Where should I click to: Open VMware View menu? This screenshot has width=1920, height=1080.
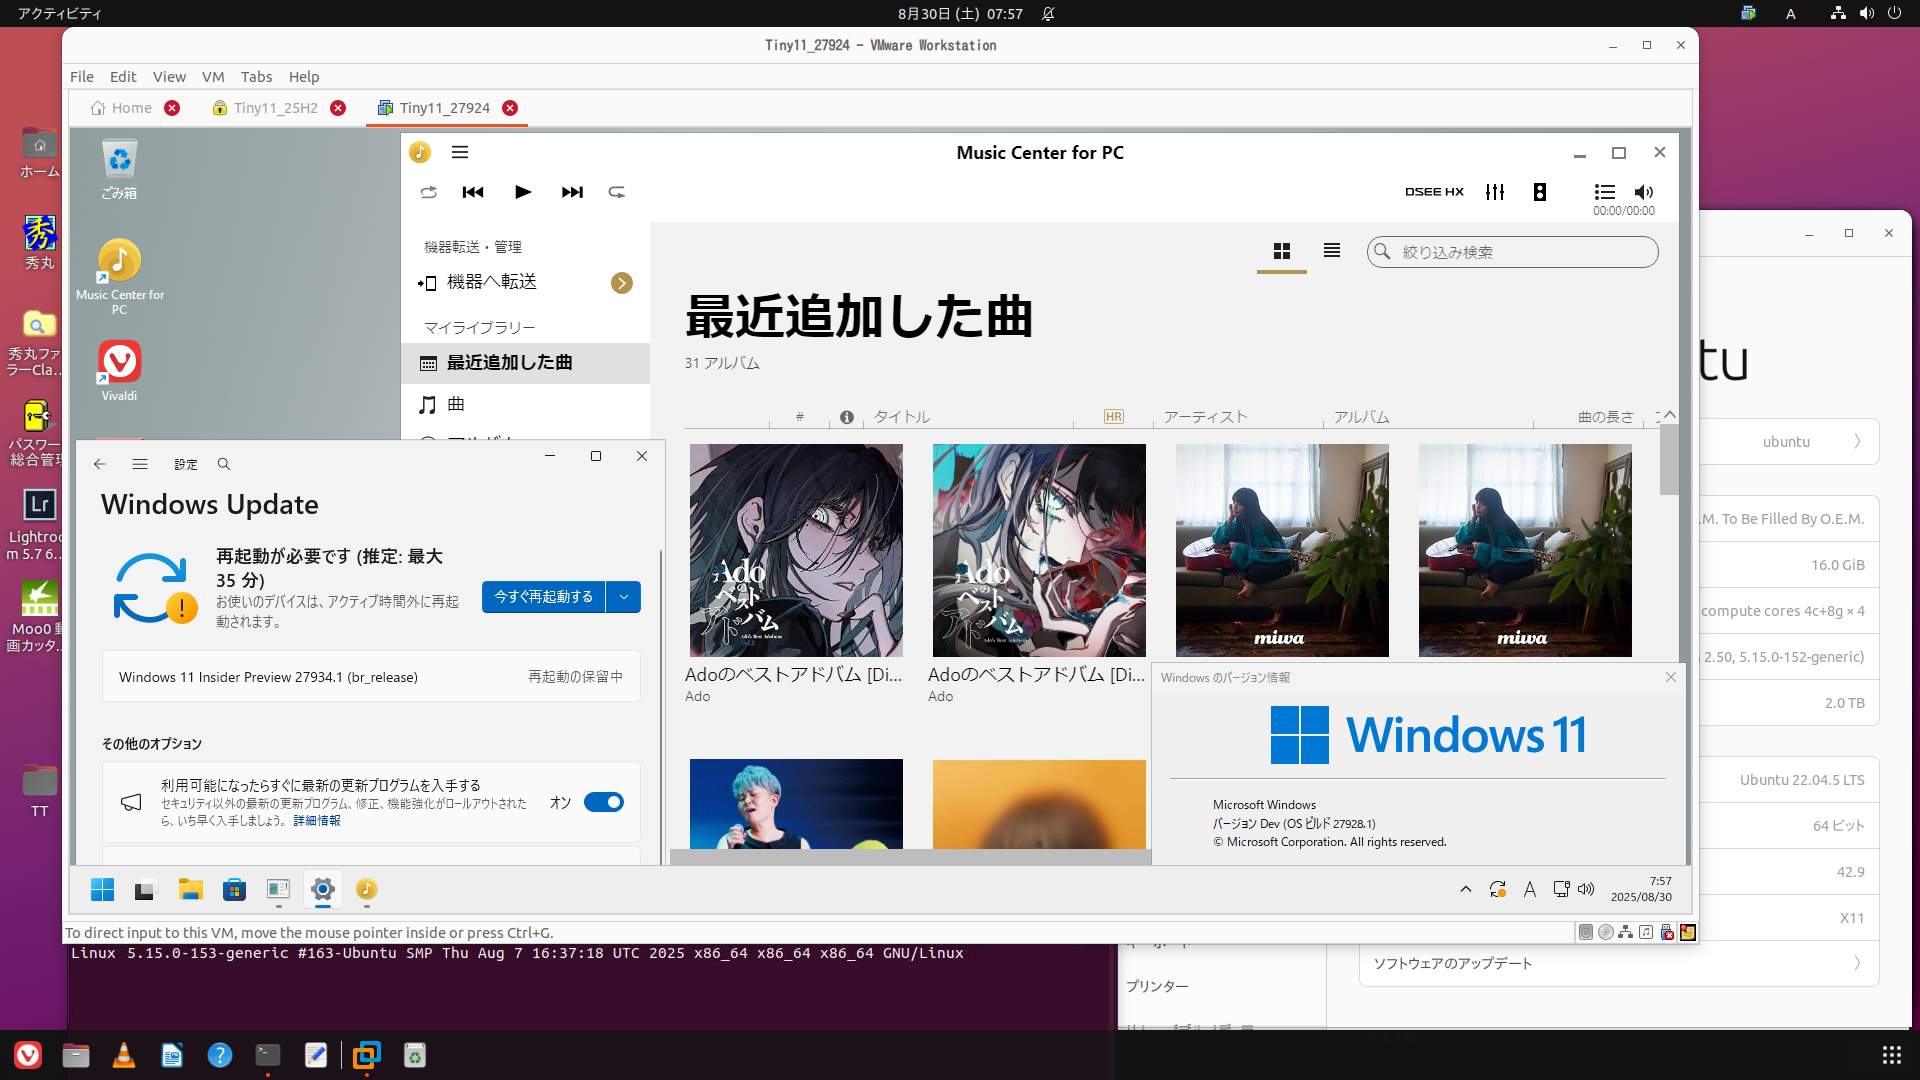[x=169, y=77]
